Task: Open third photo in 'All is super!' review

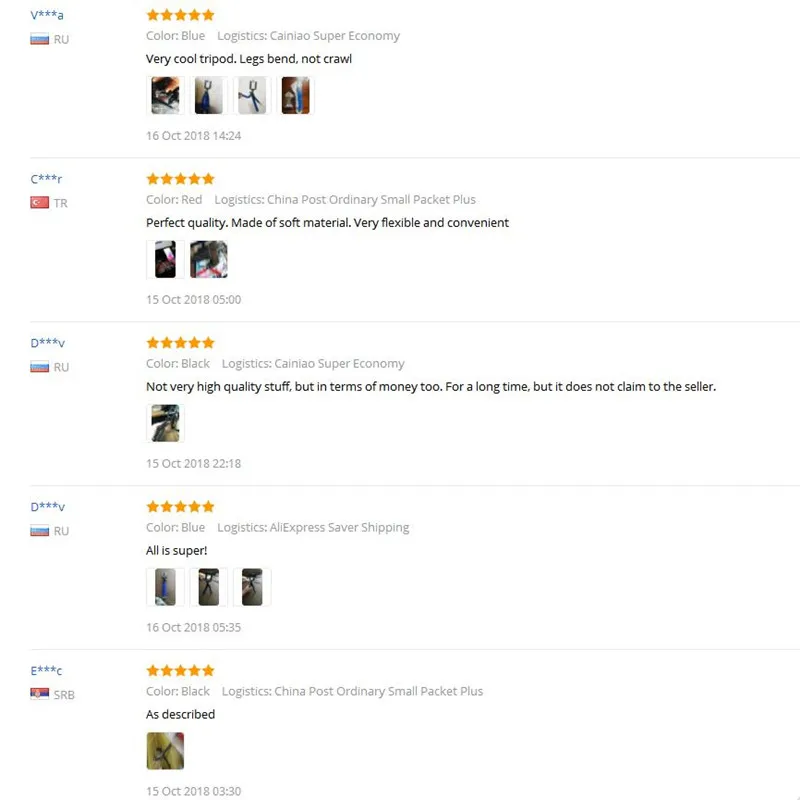Action: tap(252, 587)
